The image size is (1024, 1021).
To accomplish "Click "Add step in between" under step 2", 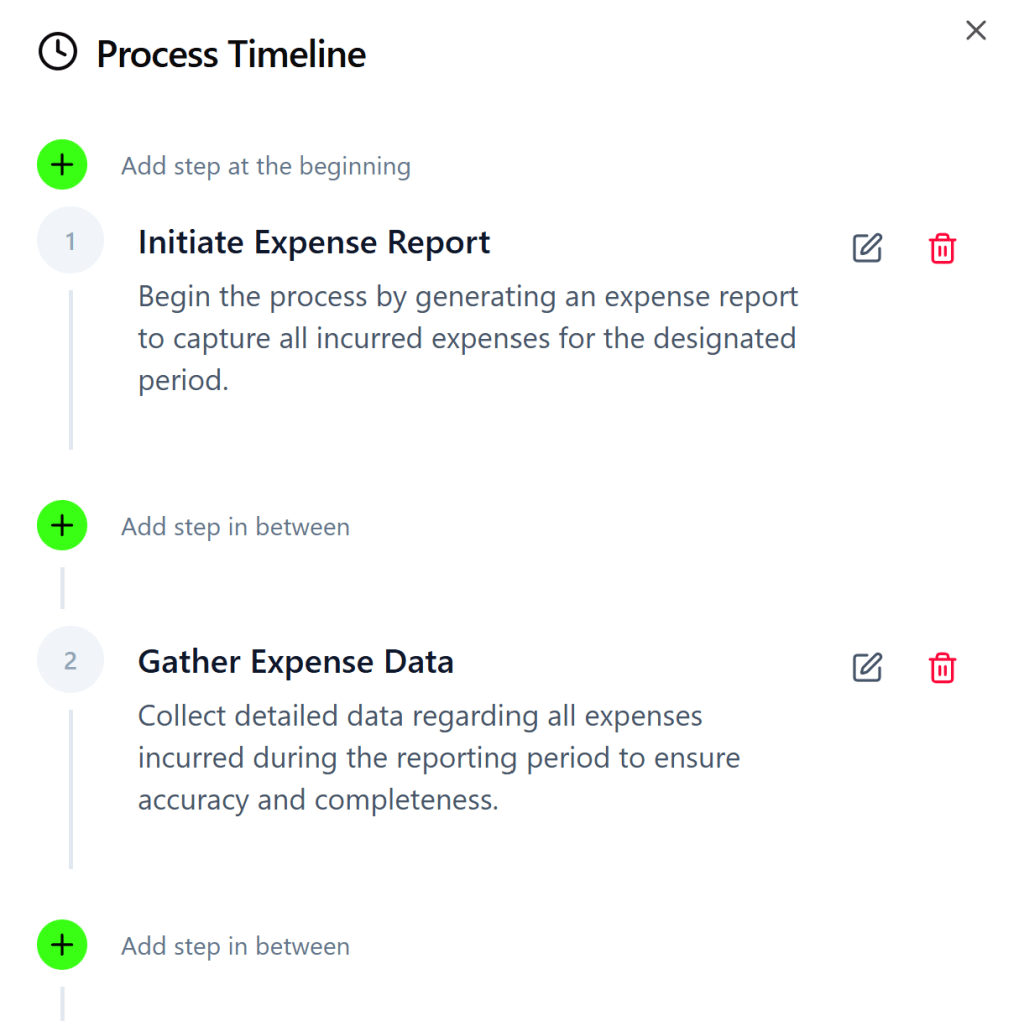I will tap(236, 946).
